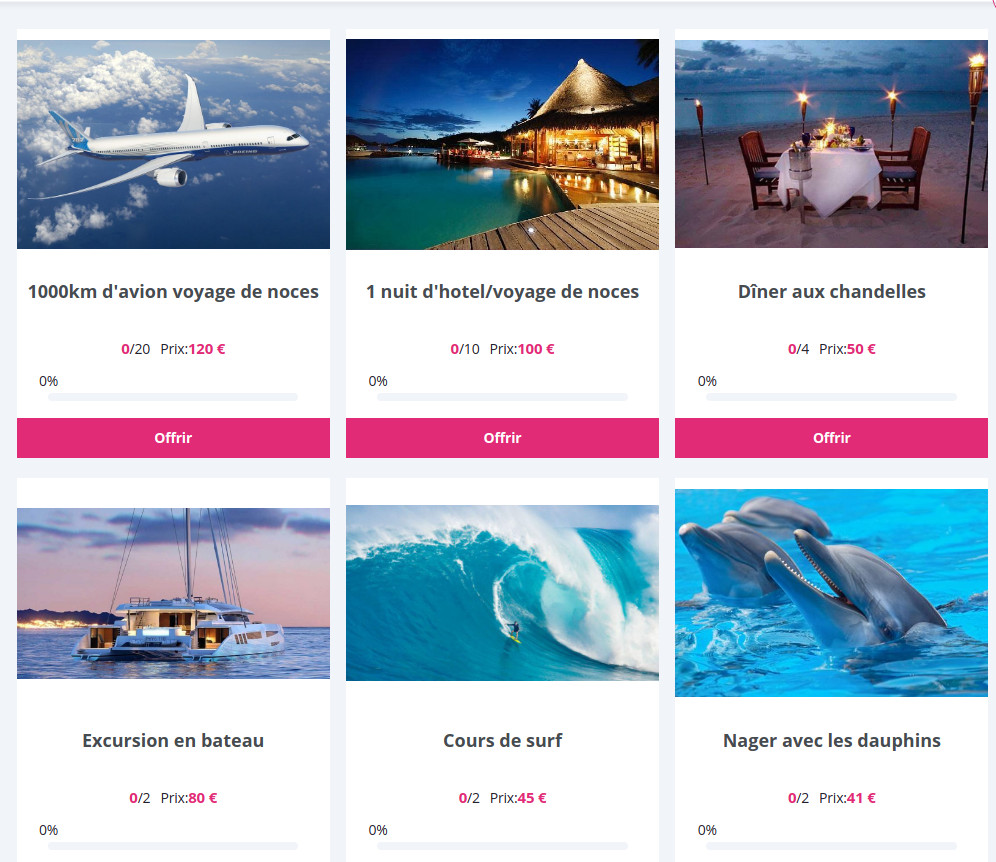The image size is (996, 862).
Task: Open Nager avec les dauphins heading
Action: pyautogui.click(x=831, y=741)
